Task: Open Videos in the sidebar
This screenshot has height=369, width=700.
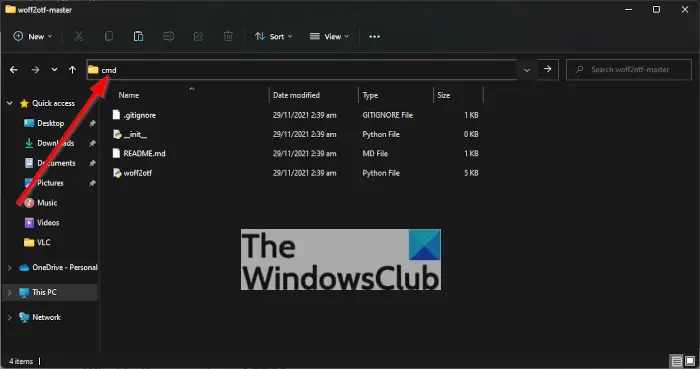Action: (42, 223)
